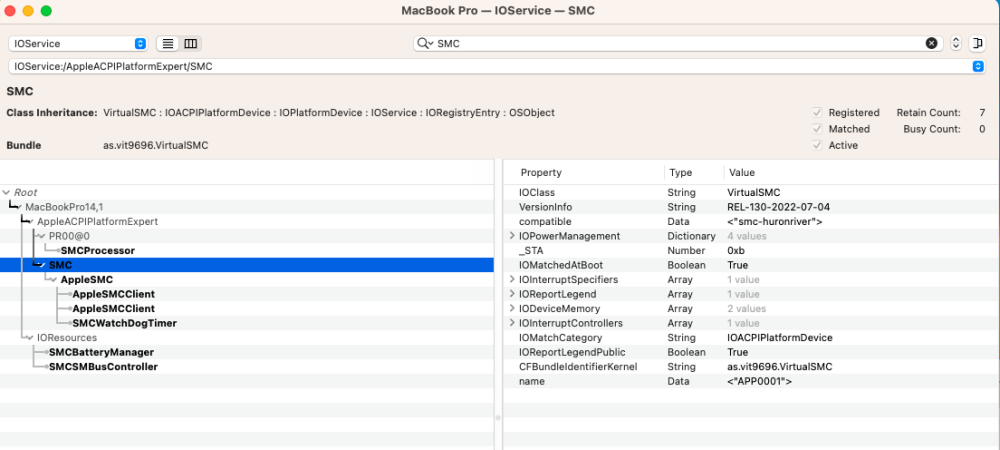
Task: Select SMCProcessor in the tree
Action: [98, 250]
